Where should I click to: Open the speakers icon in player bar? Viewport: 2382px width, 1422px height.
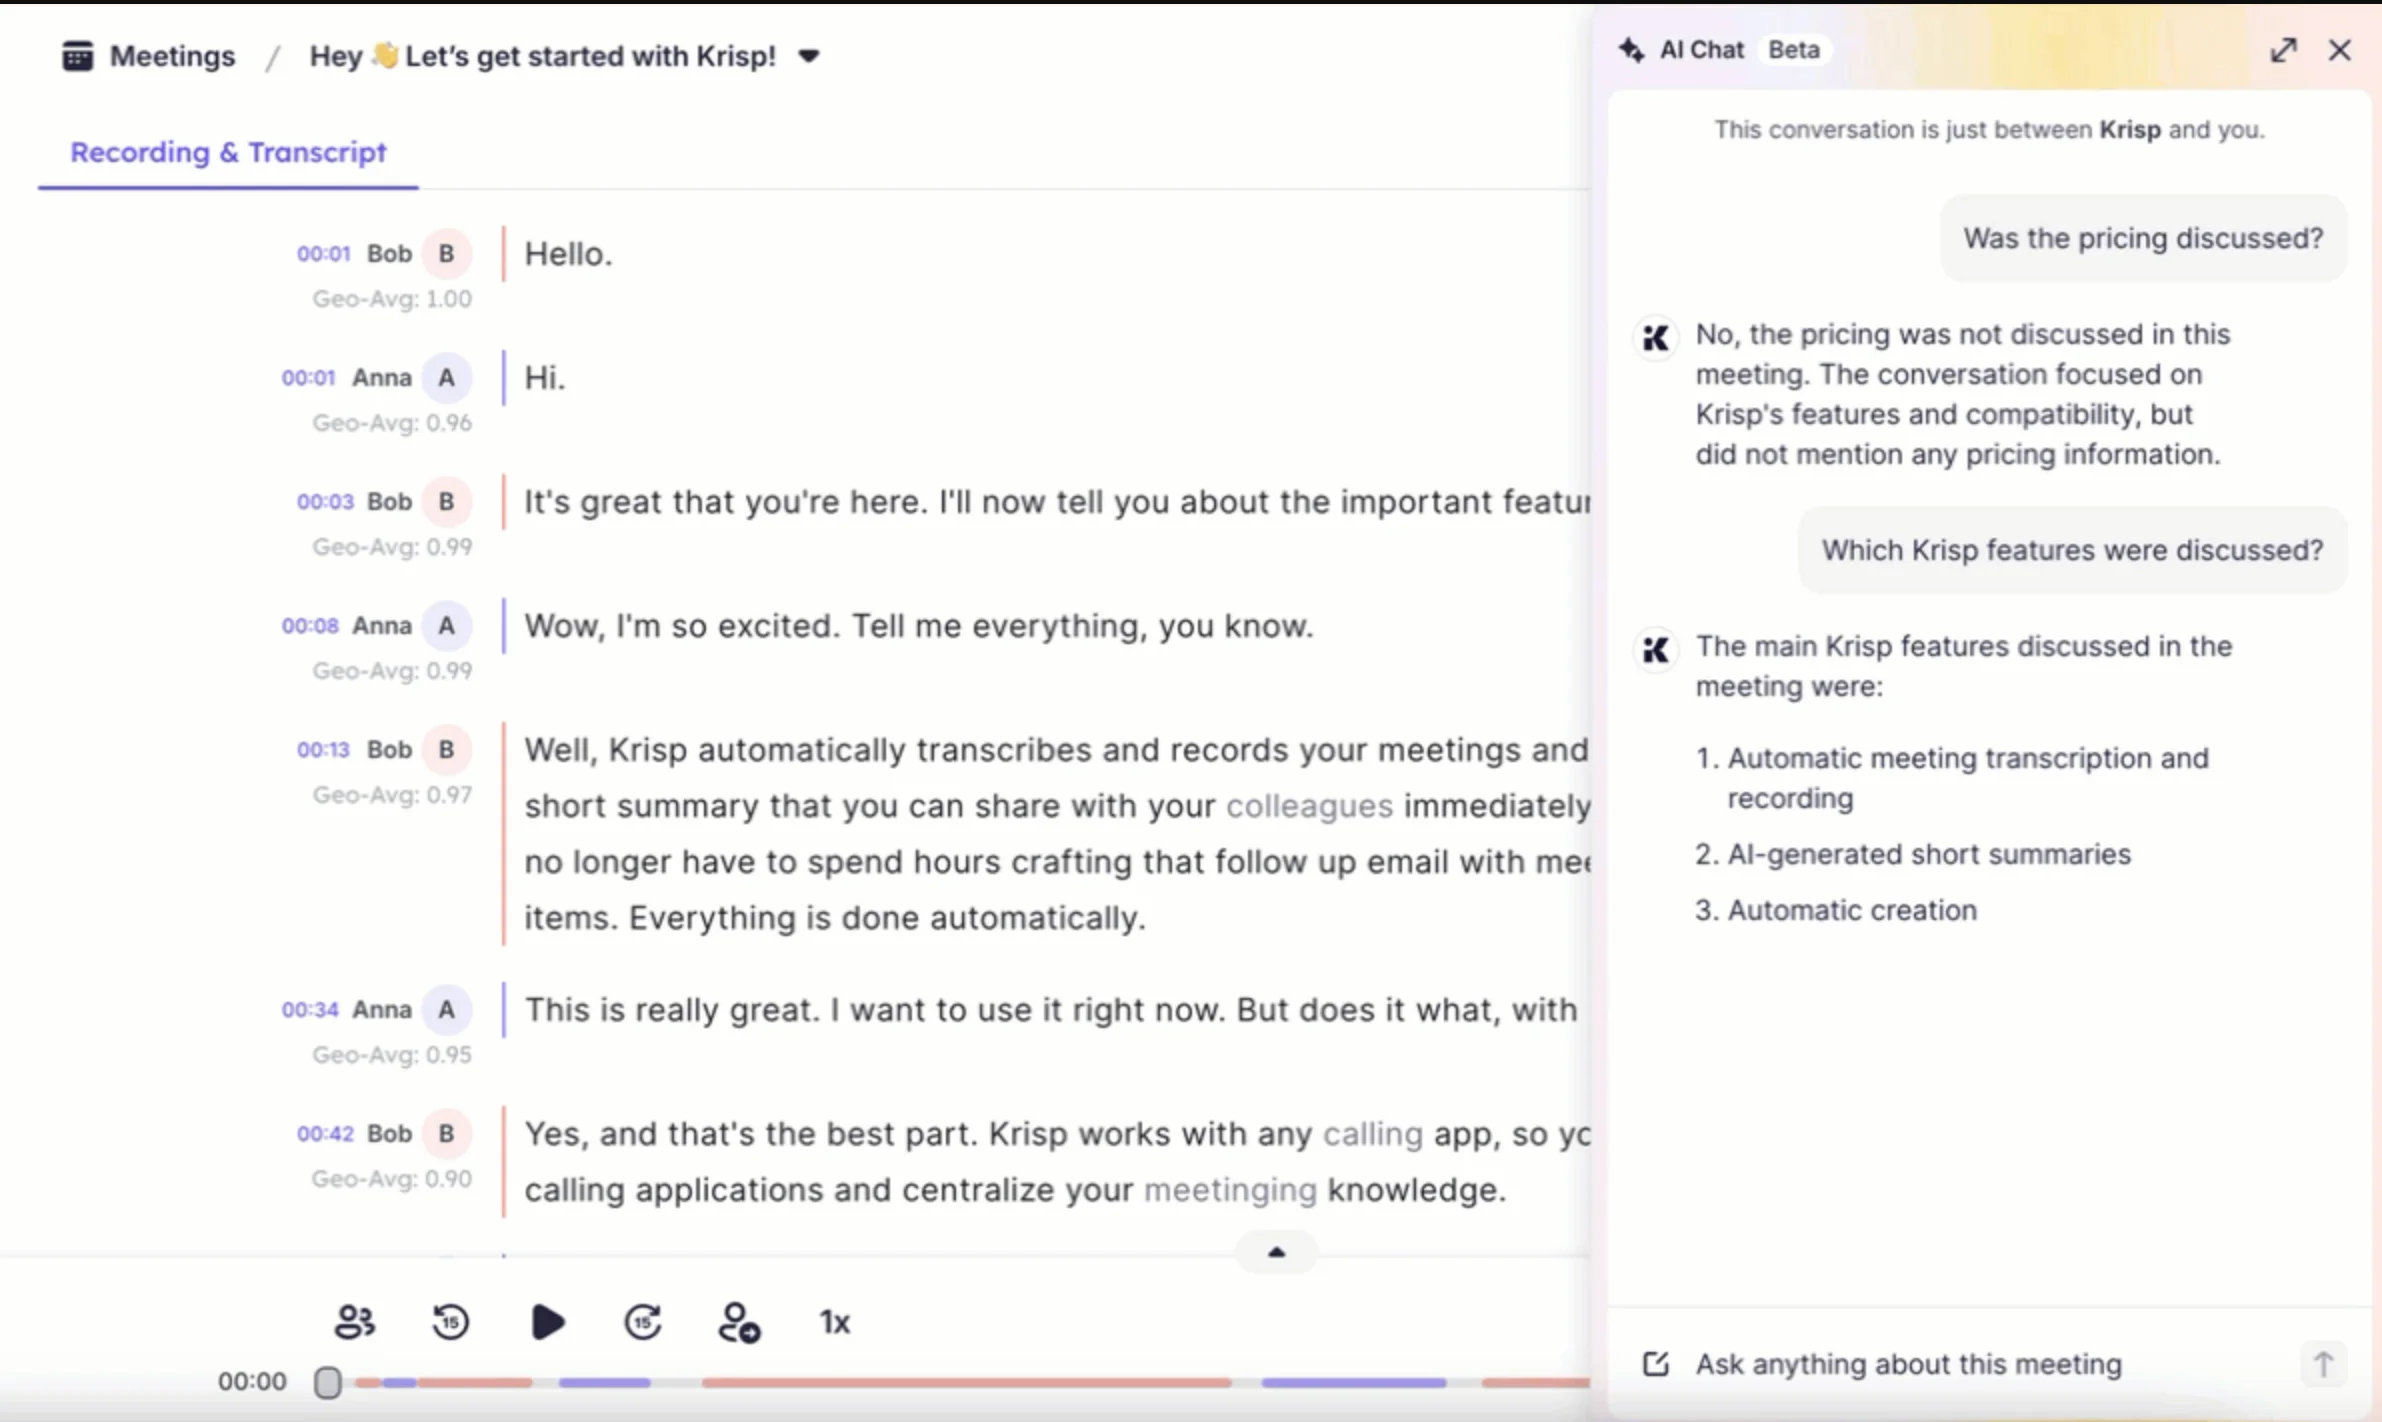click(x=354, y=1322)
